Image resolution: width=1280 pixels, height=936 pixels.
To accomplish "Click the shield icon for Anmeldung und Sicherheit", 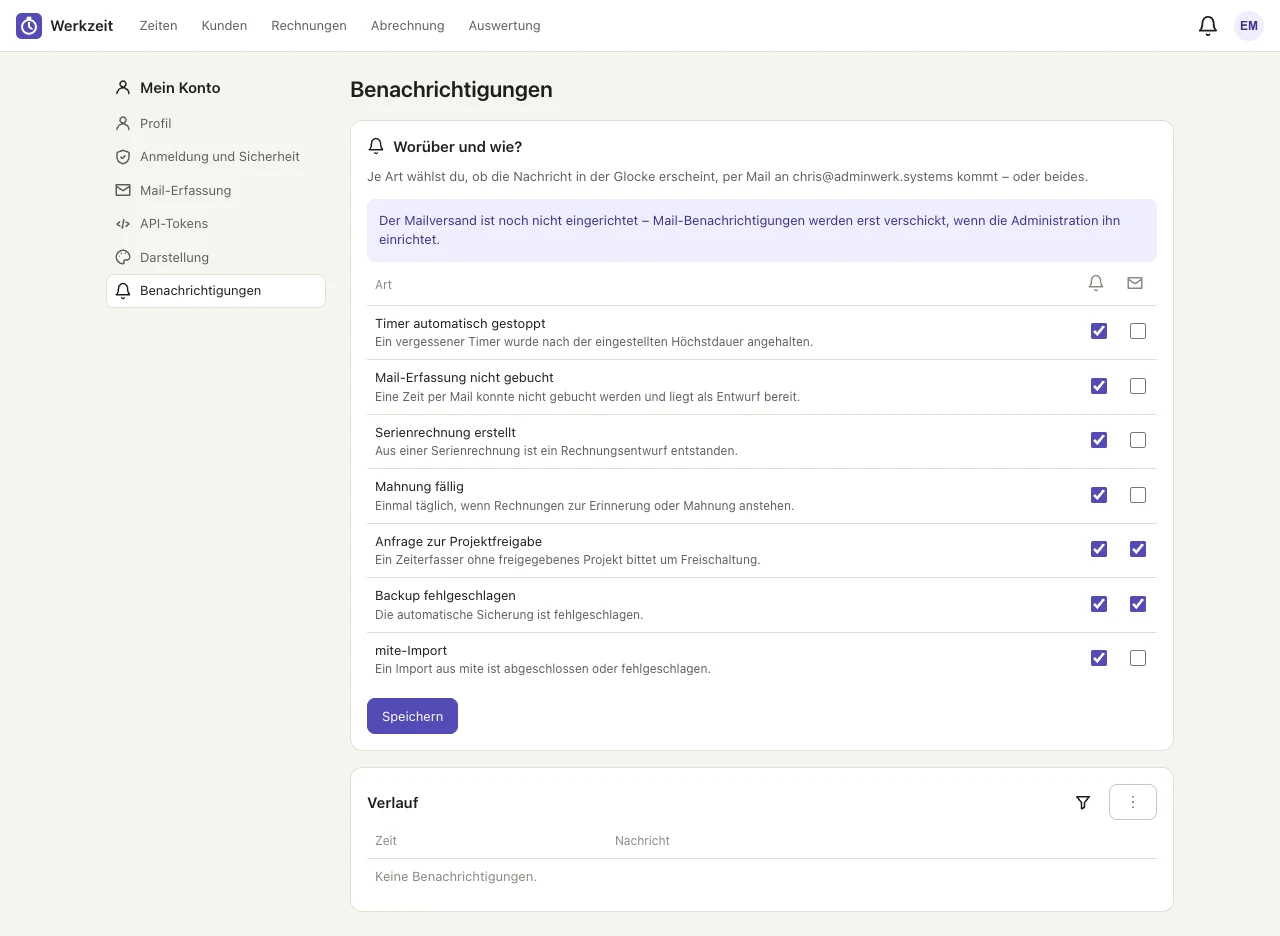I will (x=123, y=157).
